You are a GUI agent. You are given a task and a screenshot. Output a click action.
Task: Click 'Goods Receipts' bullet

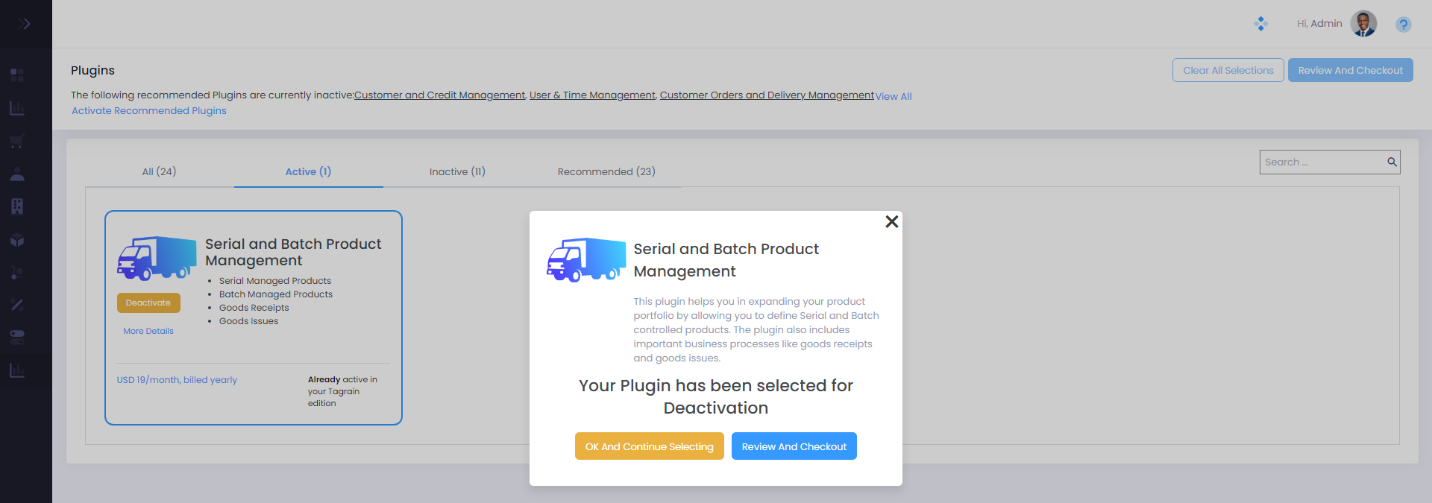pyautogui.click(x=256, y=308)
